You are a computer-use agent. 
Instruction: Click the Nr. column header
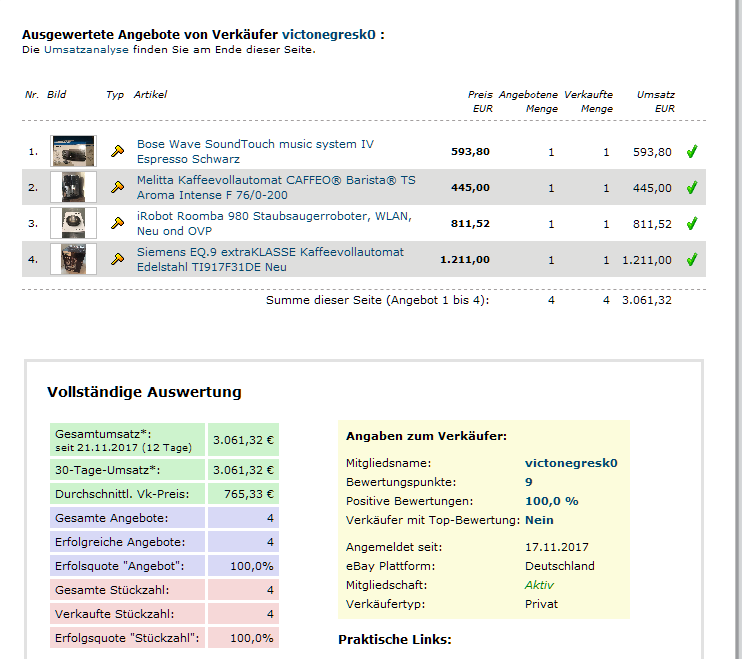pyautogui.click(x=32, y=95)
